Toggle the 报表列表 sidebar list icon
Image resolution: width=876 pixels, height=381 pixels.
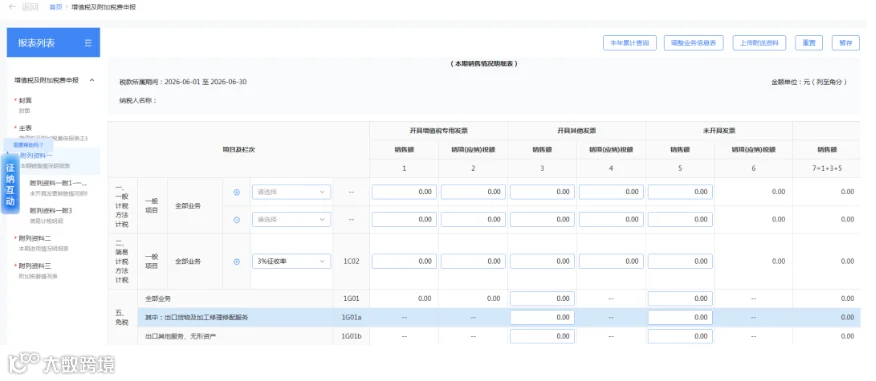88,43
